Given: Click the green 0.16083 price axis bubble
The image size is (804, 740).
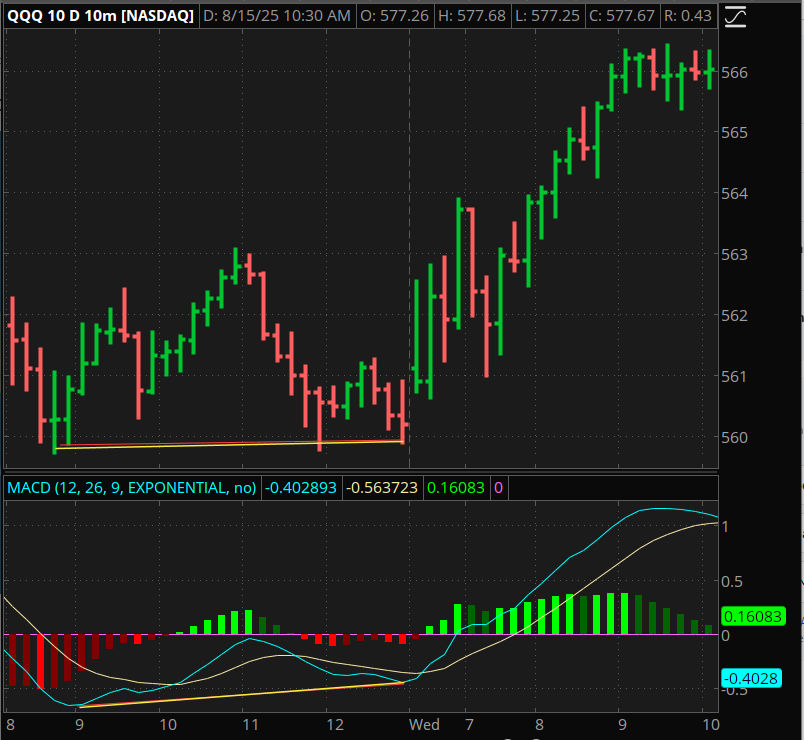Looking at the screenshot, I should coord(753,616).
